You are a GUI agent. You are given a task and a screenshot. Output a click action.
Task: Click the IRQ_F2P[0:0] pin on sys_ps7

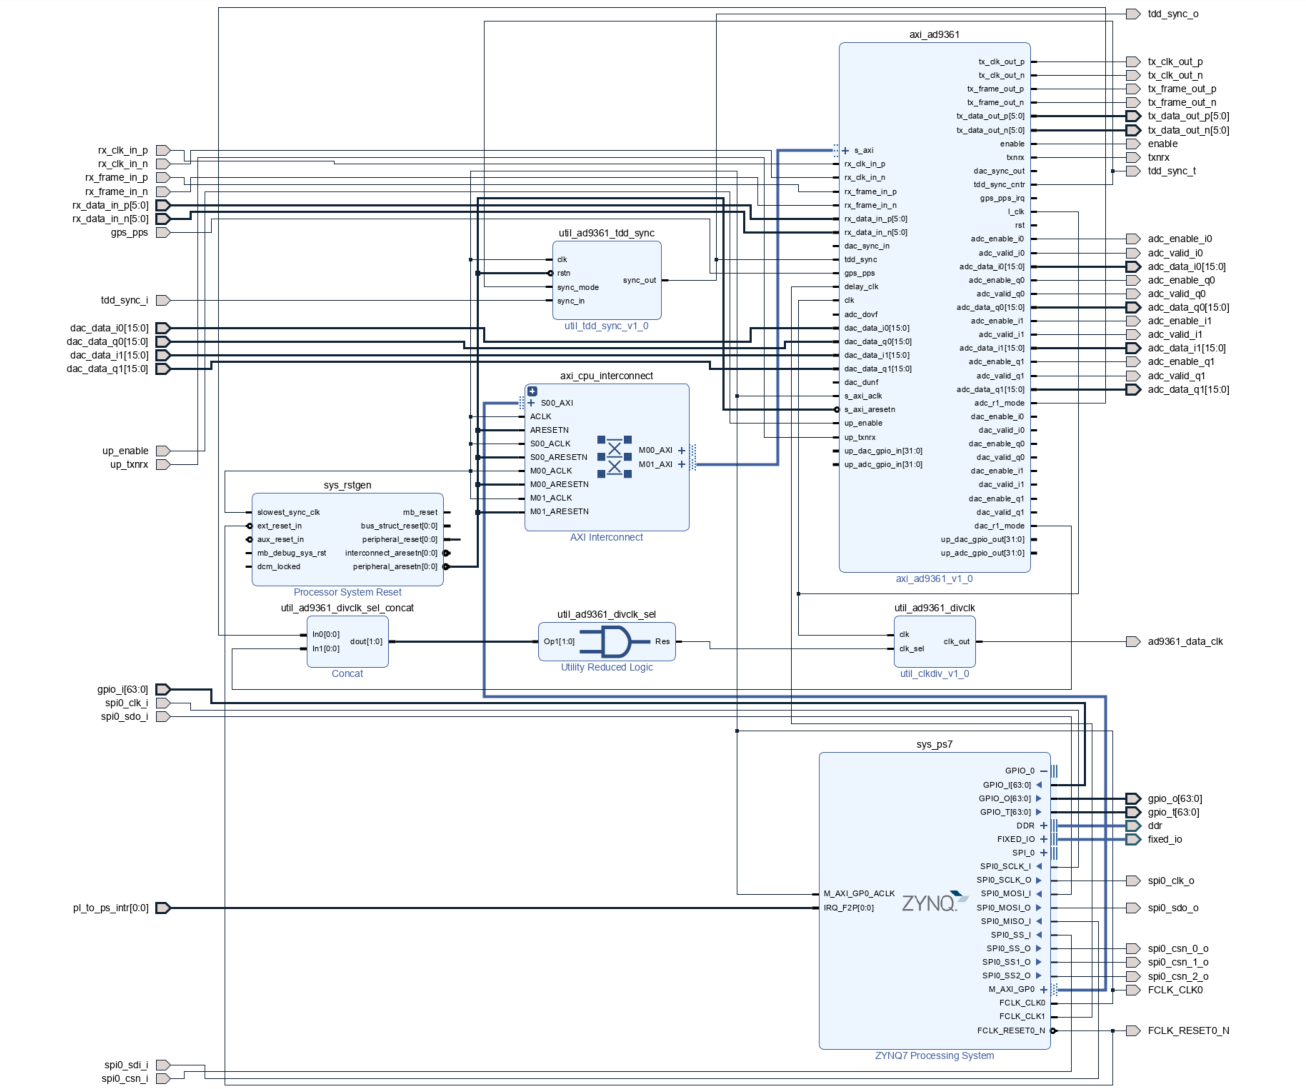[x=849, y=908]
